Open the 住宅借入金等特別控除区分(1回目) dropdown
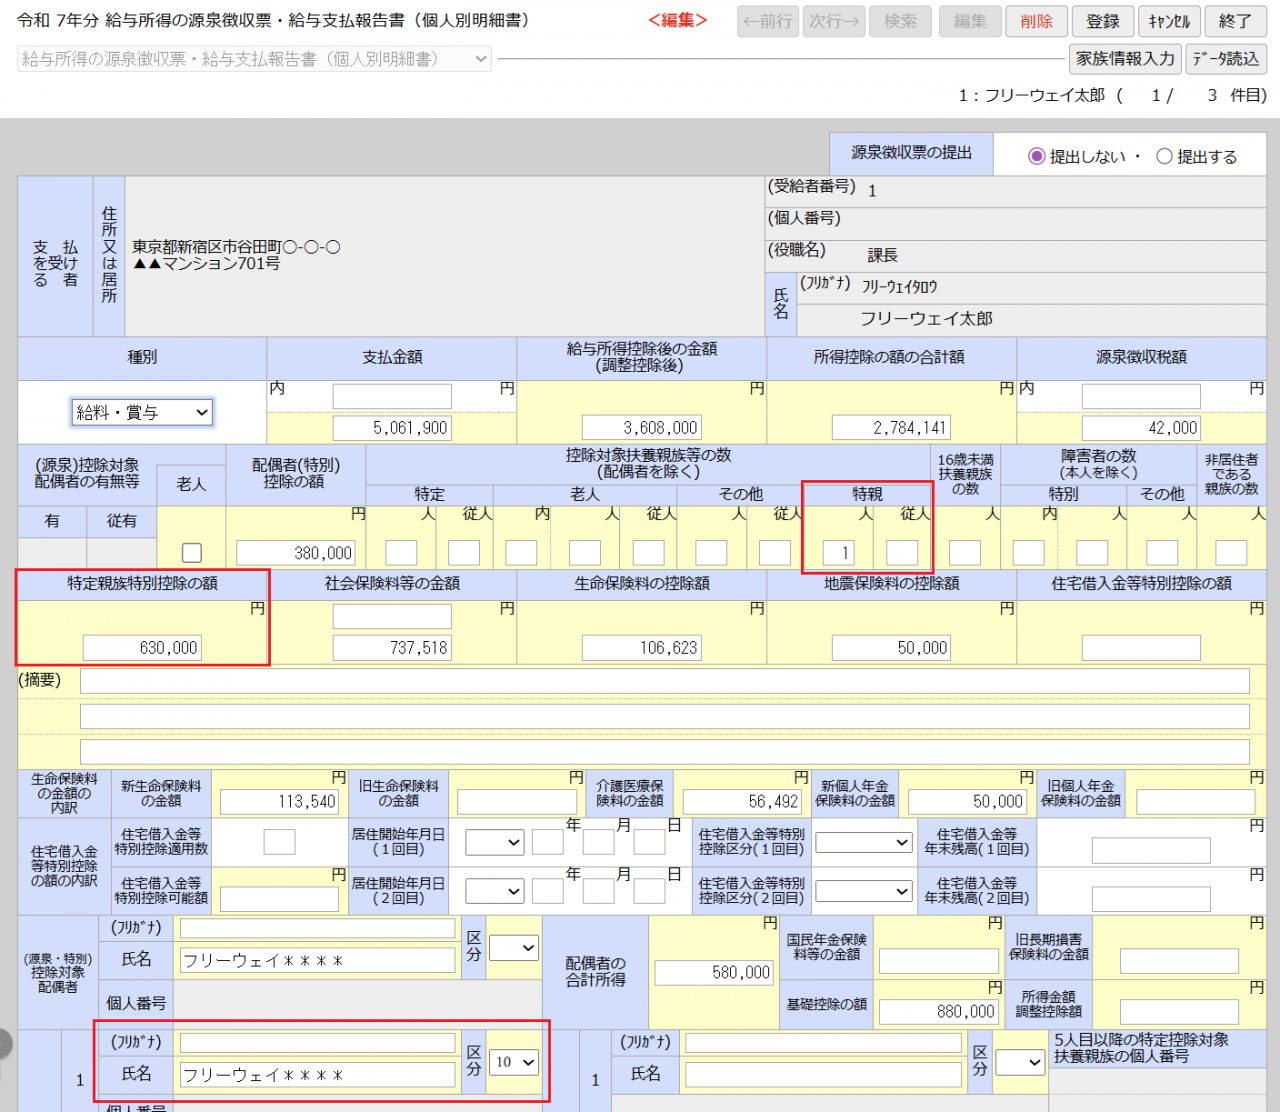This screenshot has height=1112, width=1280. pos(862,842)
